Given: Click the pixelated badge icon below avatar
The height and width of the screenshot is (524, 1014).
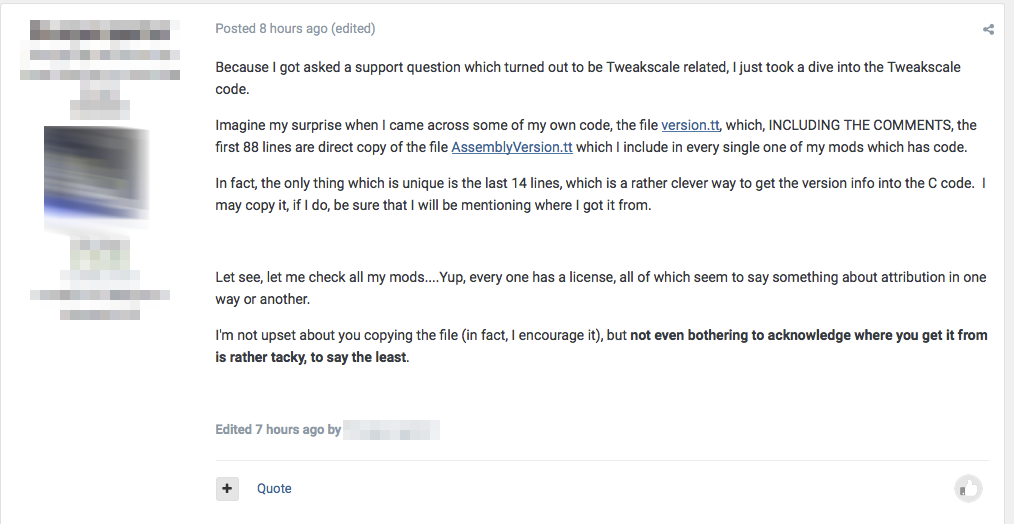Looking at the screenshot, I should (x=100, y=254).
